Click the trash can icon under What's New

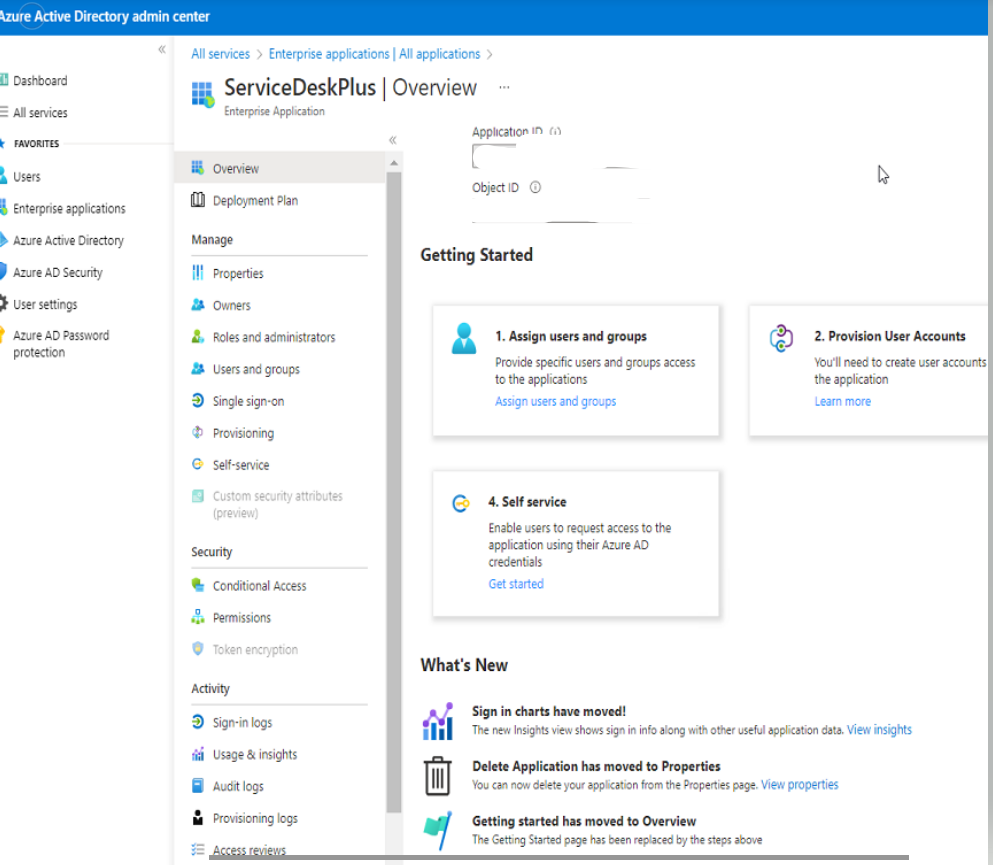(x=437, y=776)
